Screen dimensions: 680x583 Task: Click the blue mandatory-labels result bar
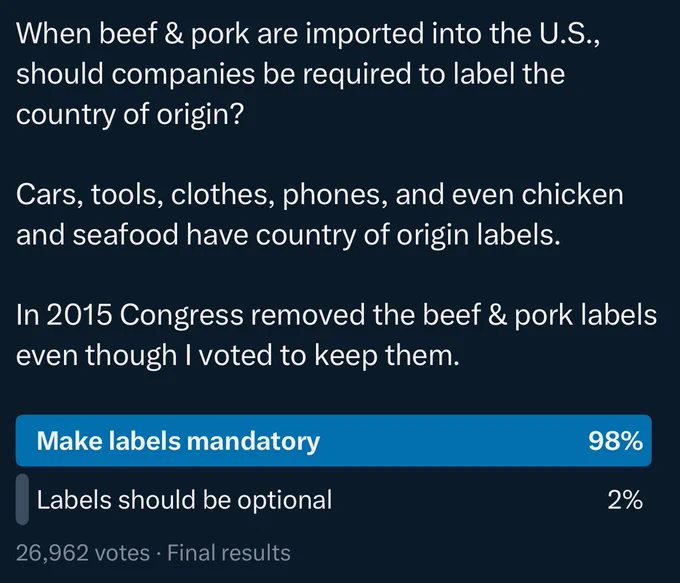333,441
